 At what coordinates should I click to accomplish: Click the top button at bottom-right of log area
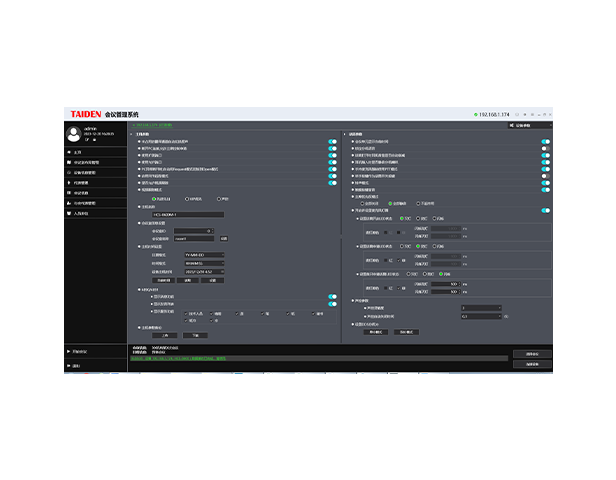(x=532, y=354)
